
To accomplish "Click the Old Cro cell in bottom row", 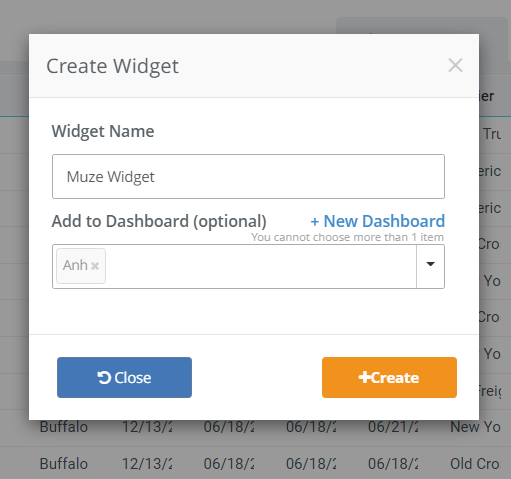I will click(475, 464).
